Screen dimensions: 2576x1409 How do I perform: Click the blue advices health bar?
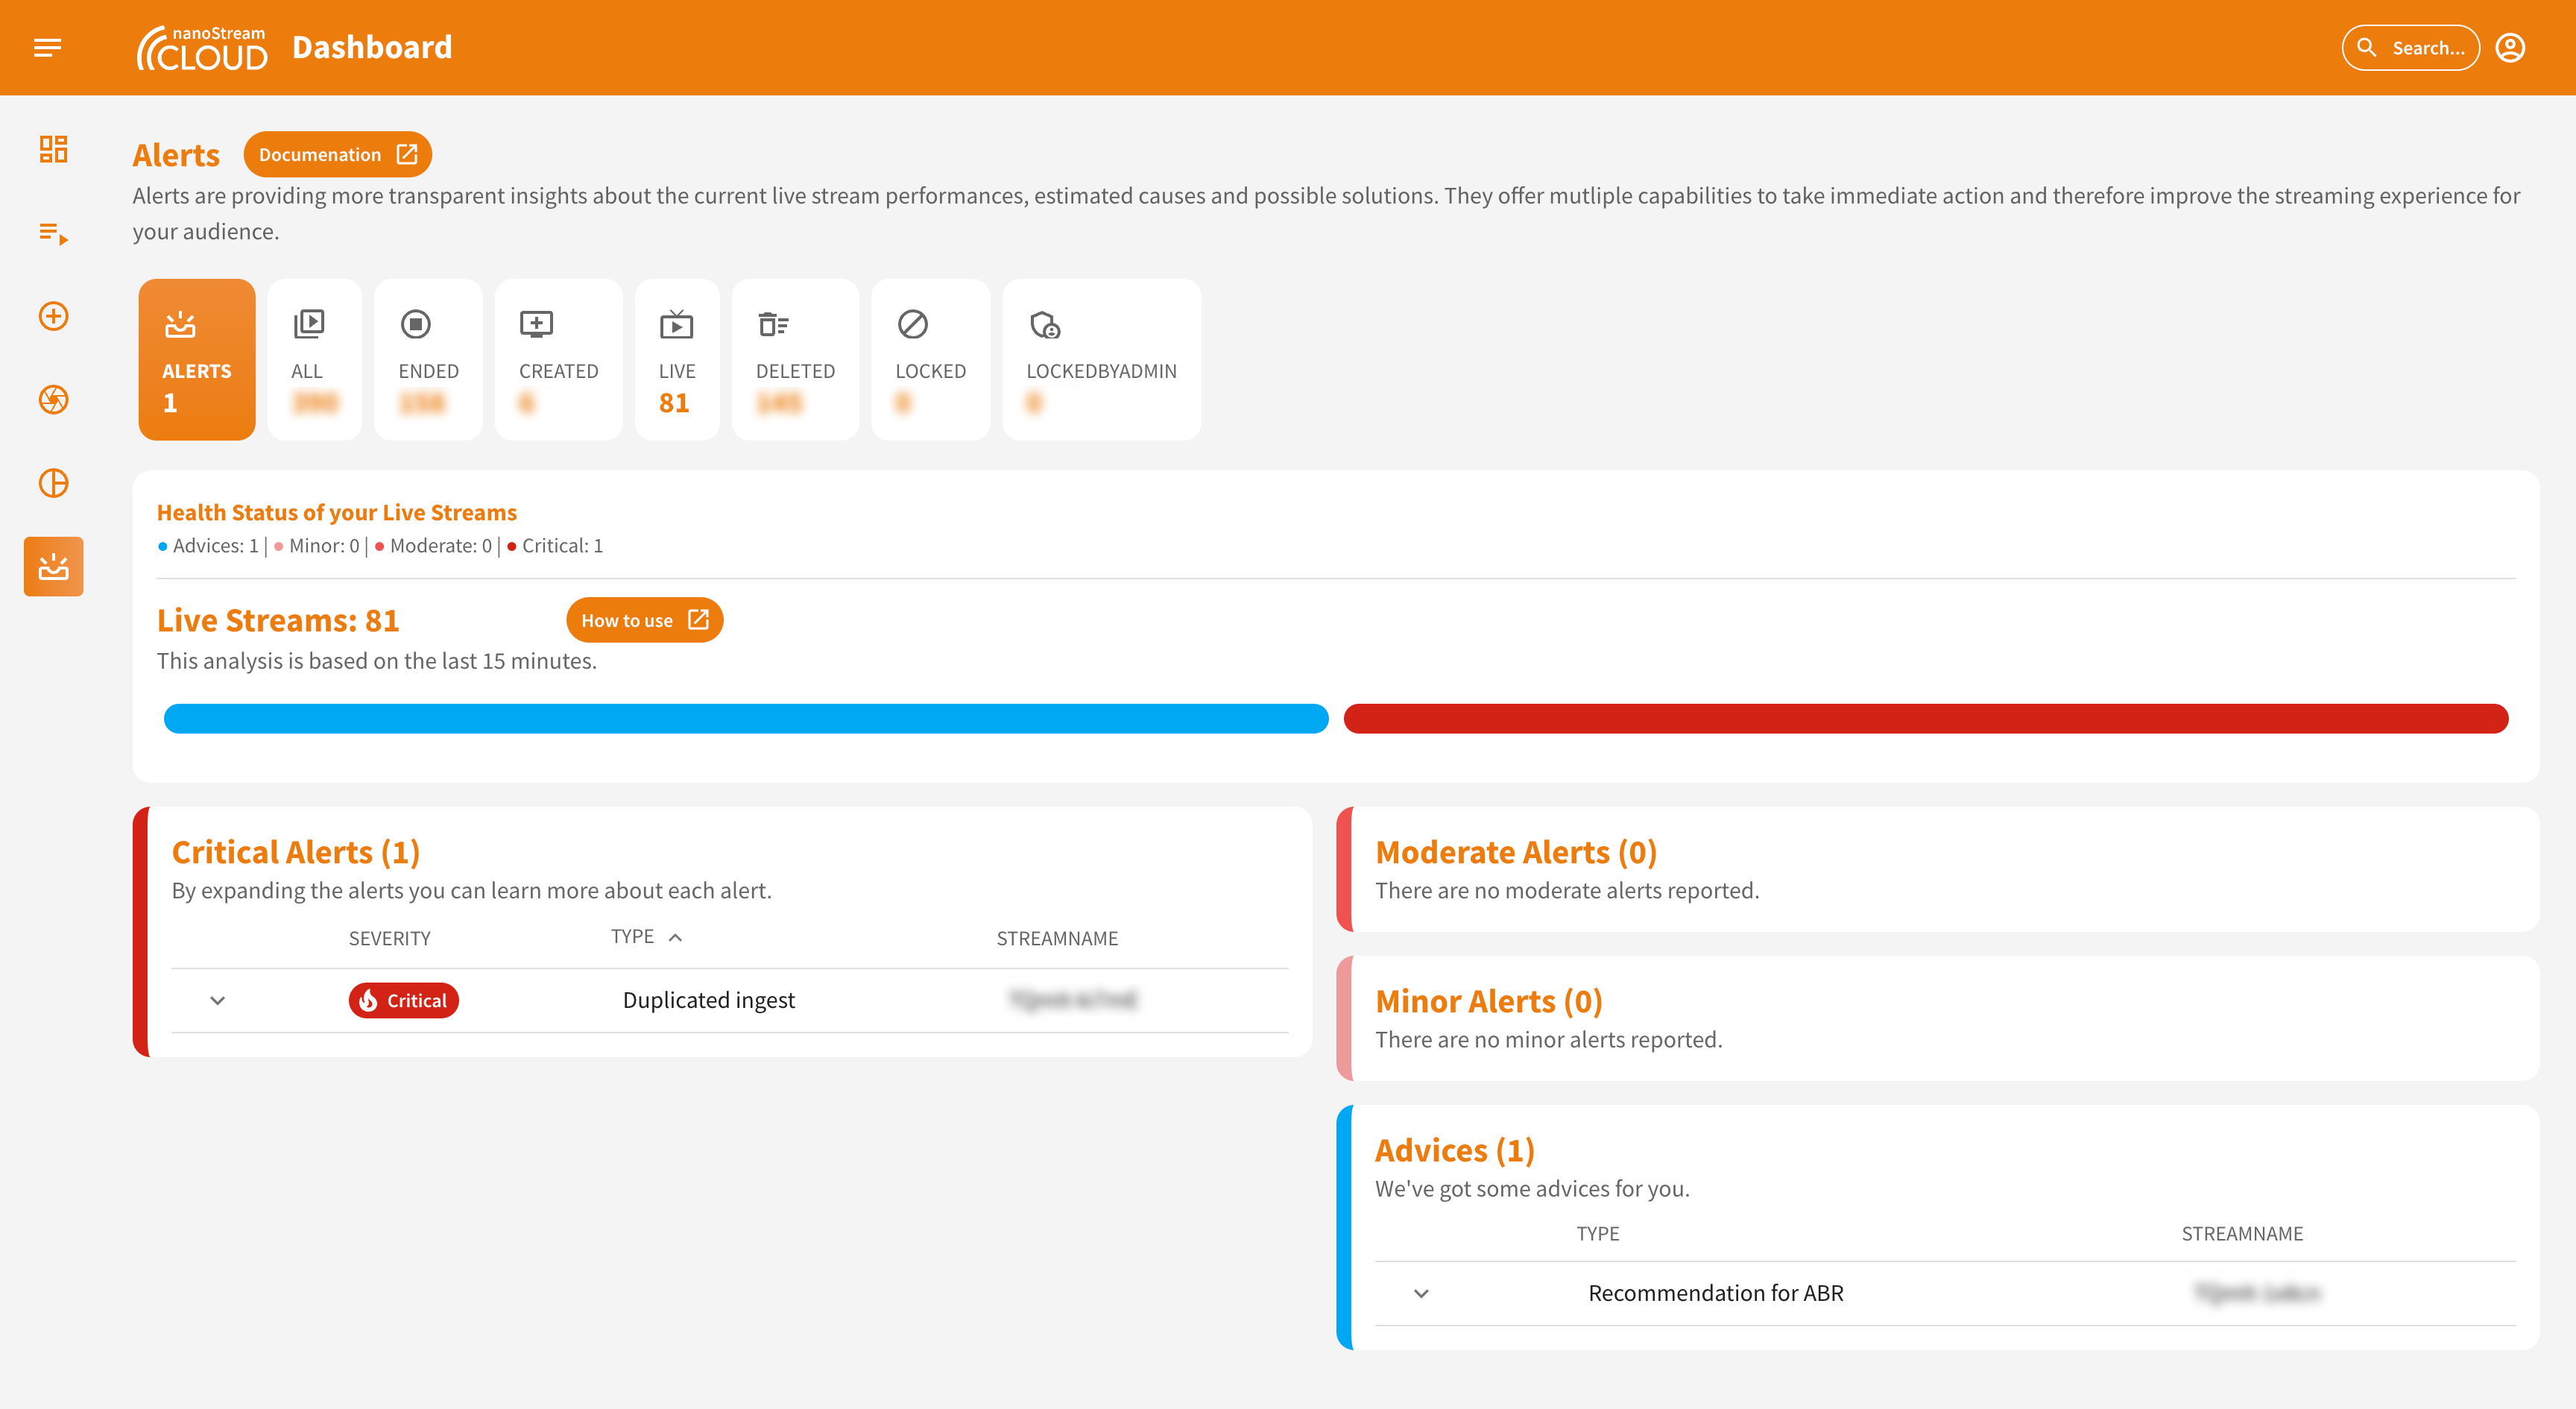(746, 718)
